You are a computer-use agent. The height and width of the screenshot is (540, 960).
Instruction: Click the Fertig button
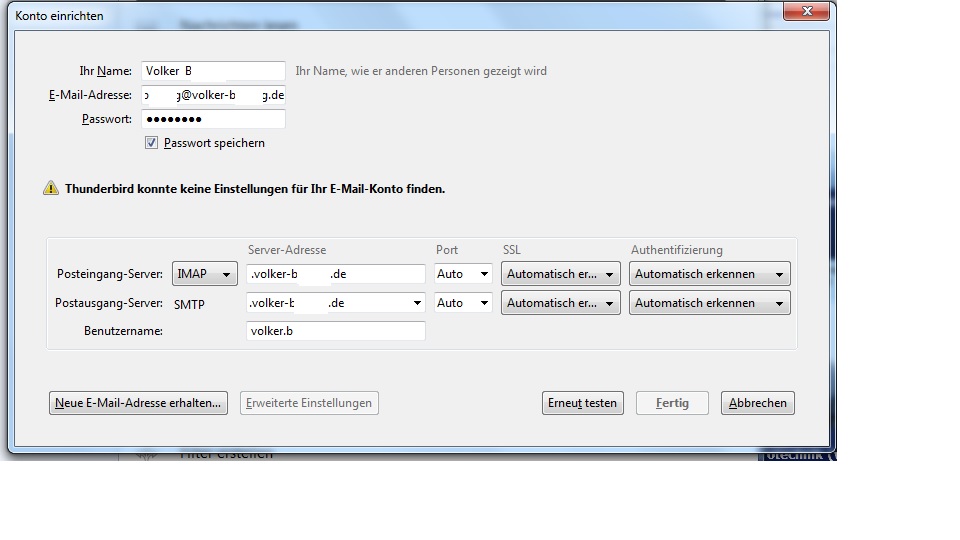pos(672,403)
